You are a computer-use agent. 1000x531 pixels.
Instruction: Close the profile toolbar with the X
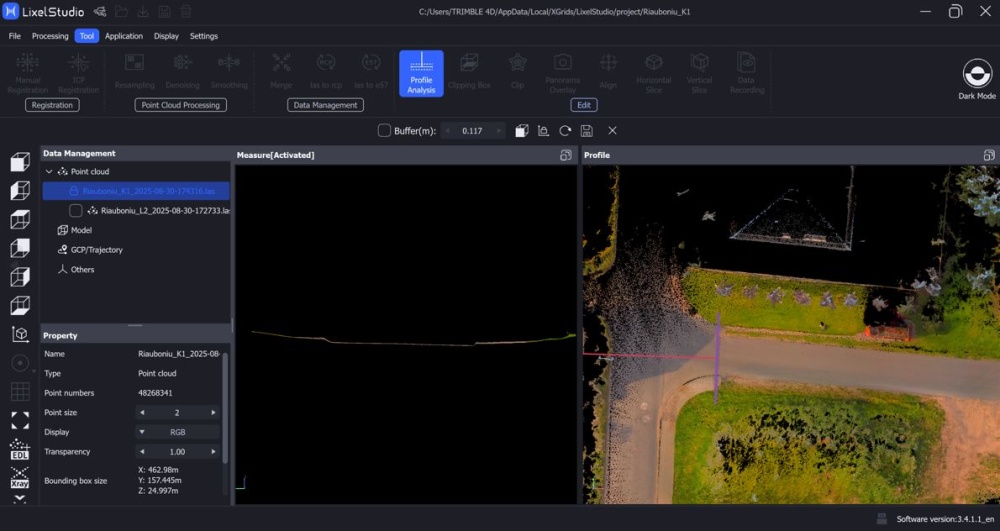[612, 131]
